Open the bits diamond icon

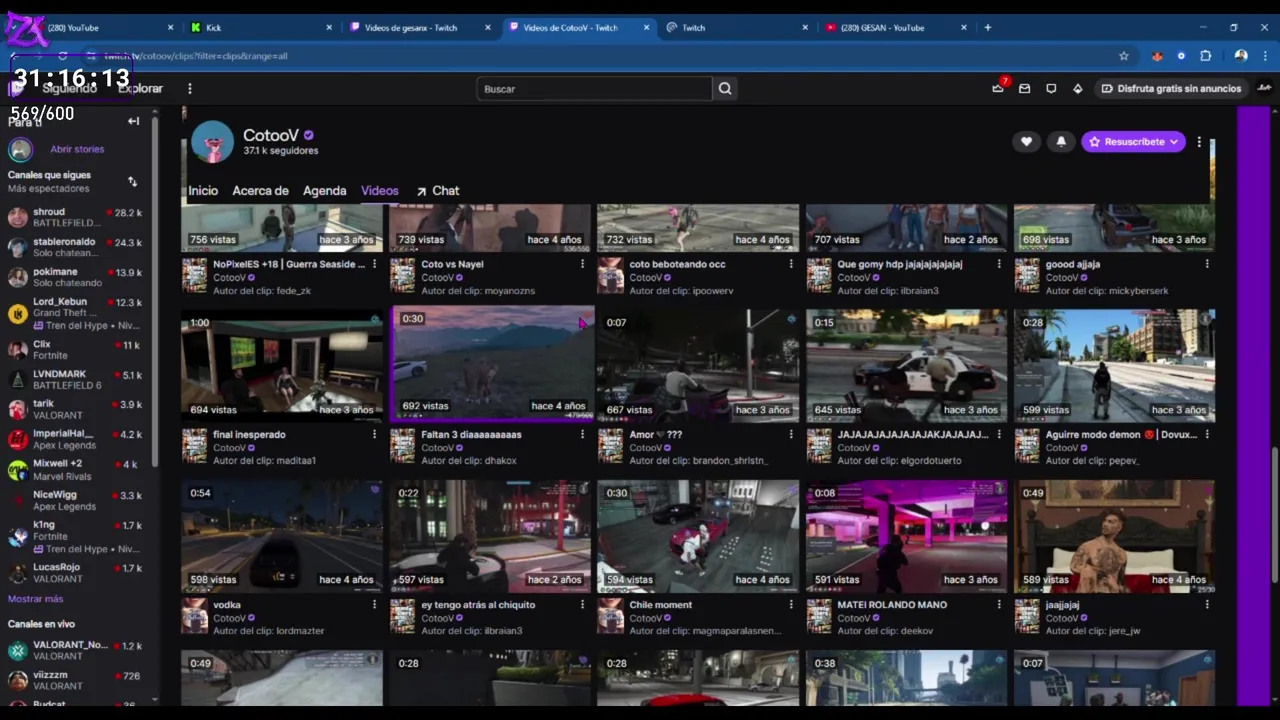point(1077,89)
